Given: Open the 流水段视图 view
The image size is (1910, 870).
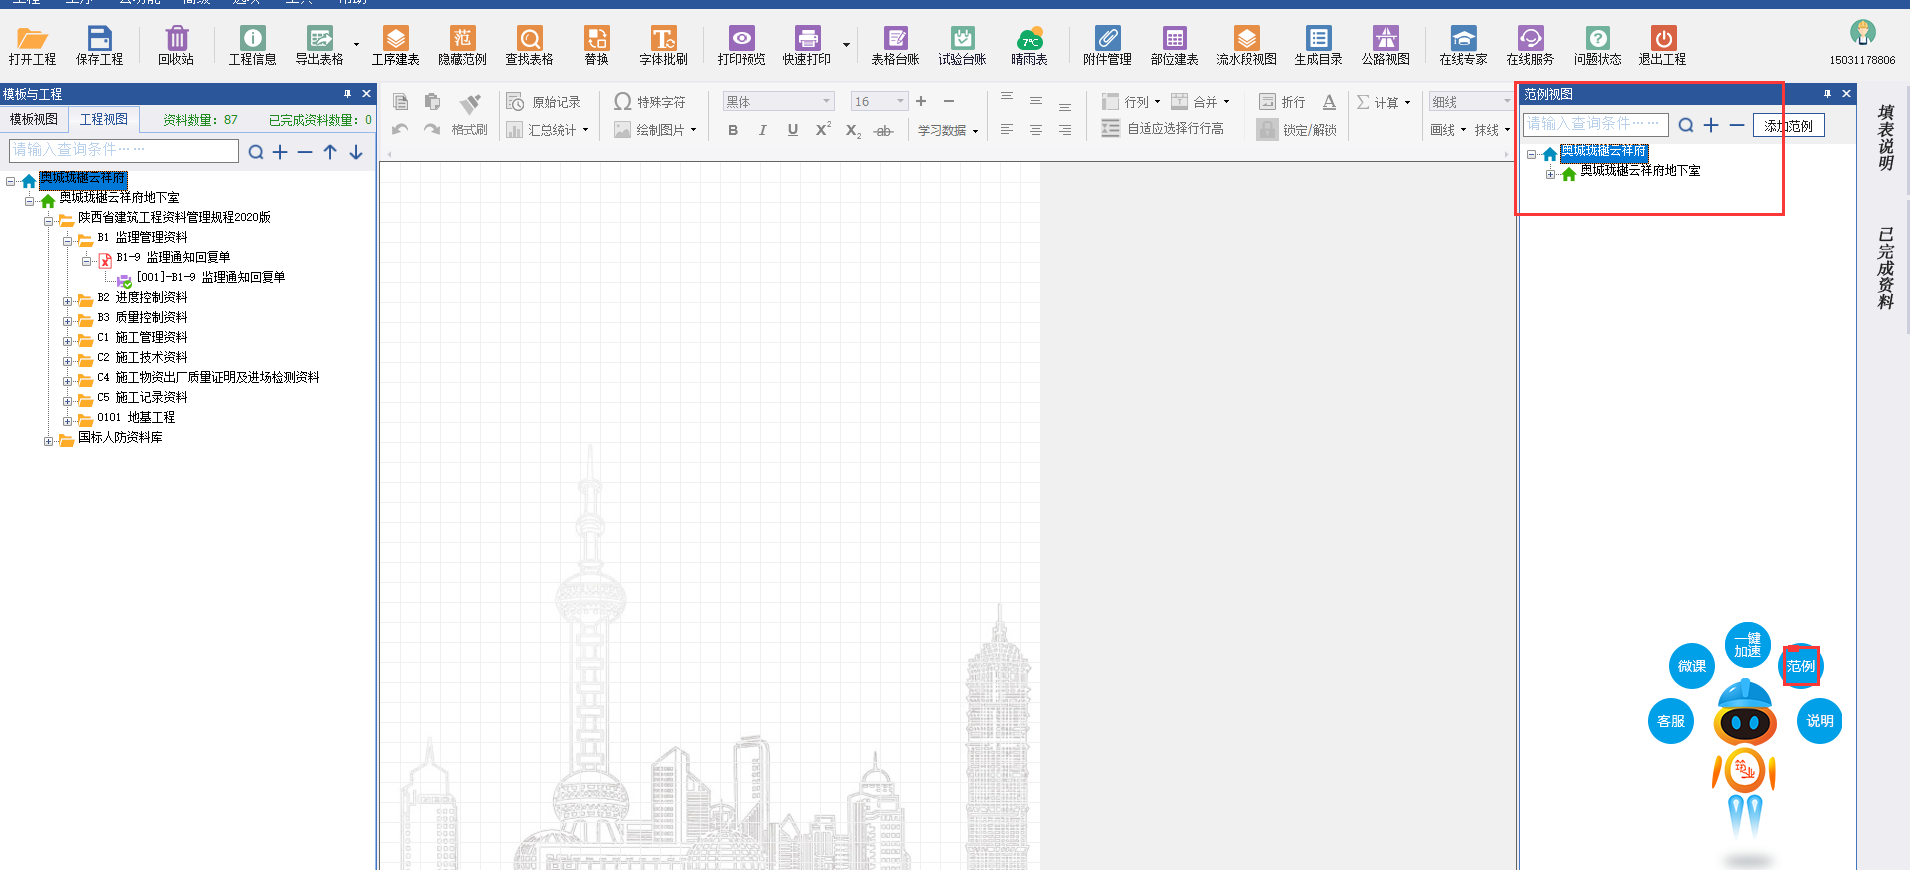Looking at the screenshot, I should (1246, 46).
